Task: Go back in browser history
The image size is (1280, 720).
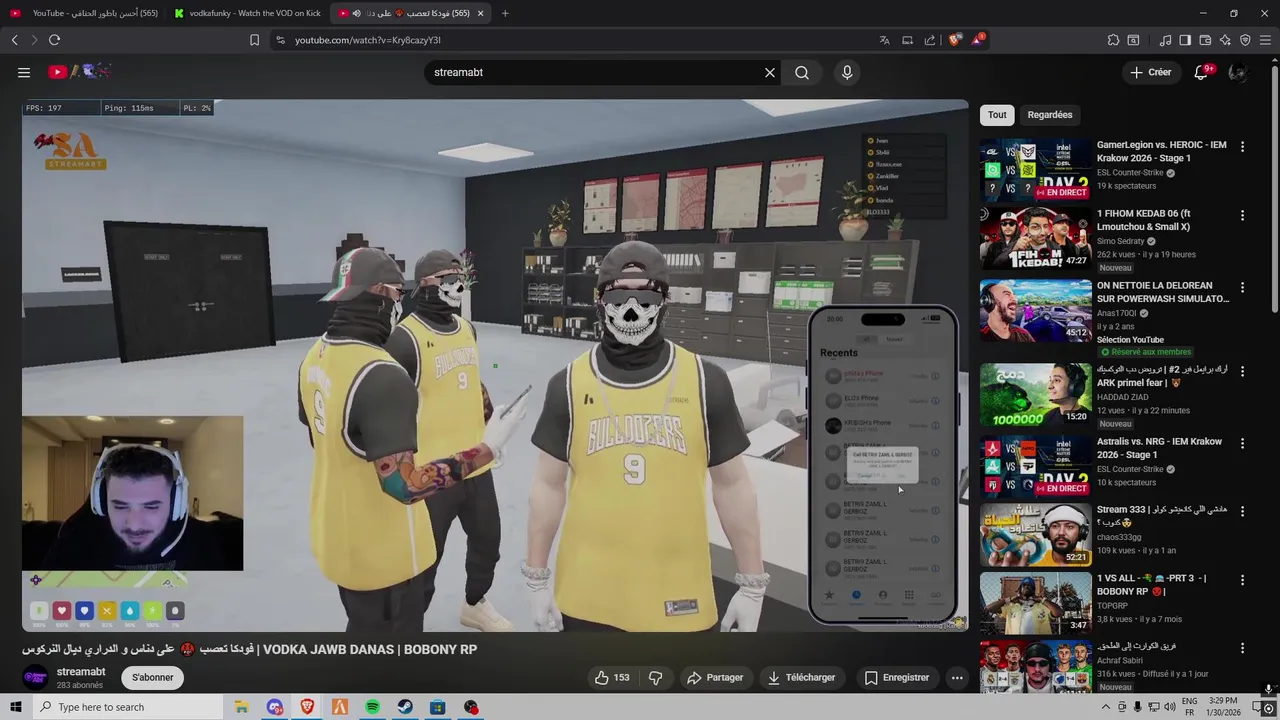Action: point(15,40)
